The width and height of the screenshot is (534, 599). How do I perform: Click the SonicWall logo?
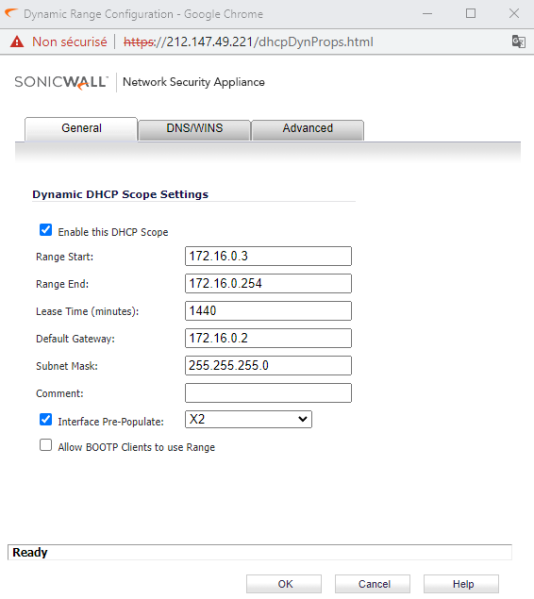(61, 82)
